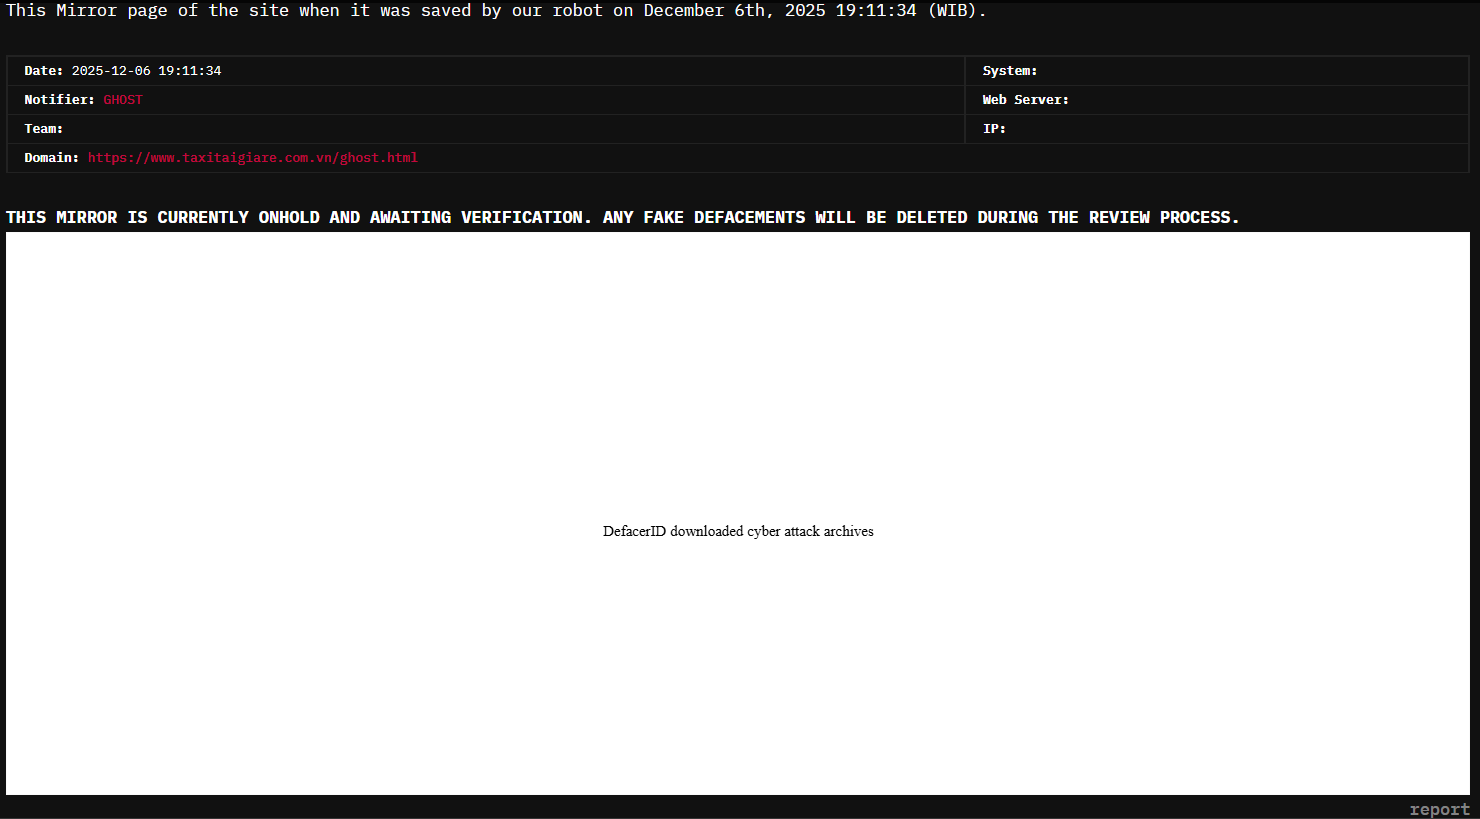Select the 2025-12-06 19:11:34 date value

coord(146,71)
